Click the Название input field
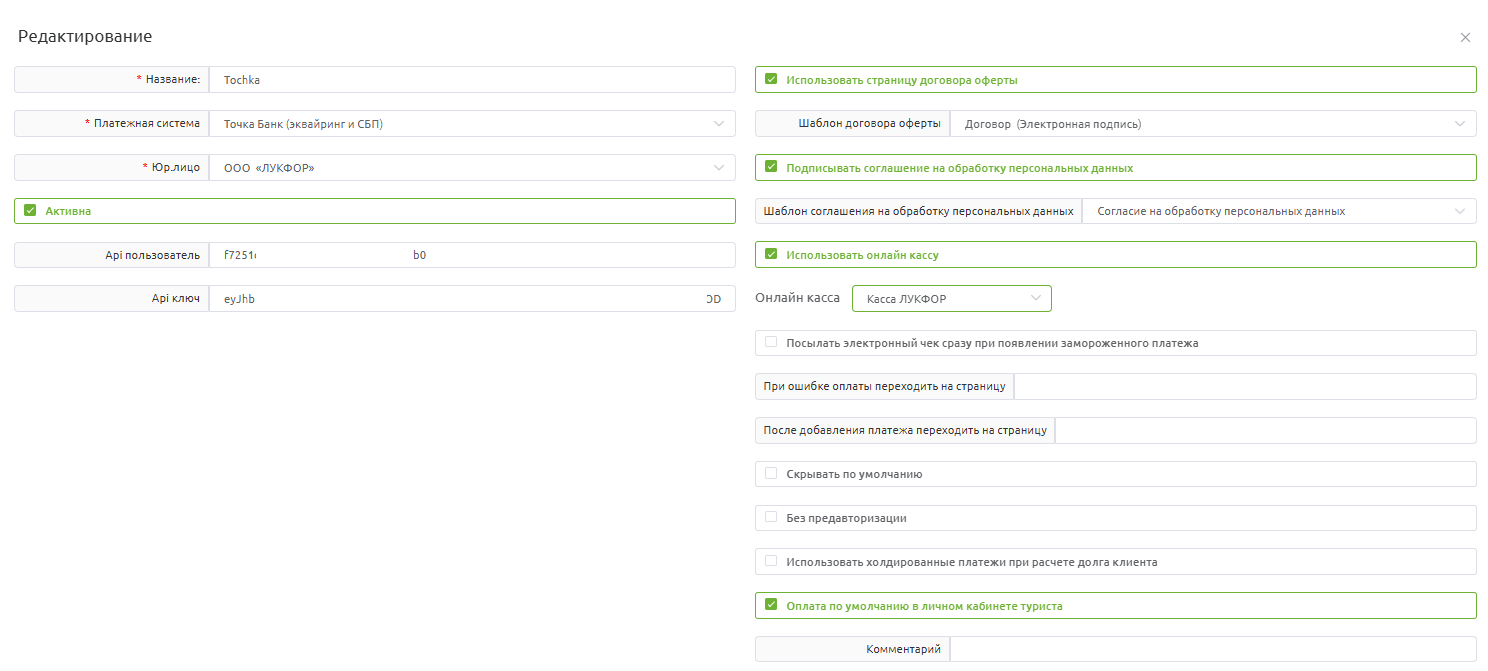The image size is (1488, 671). point(471,80)
